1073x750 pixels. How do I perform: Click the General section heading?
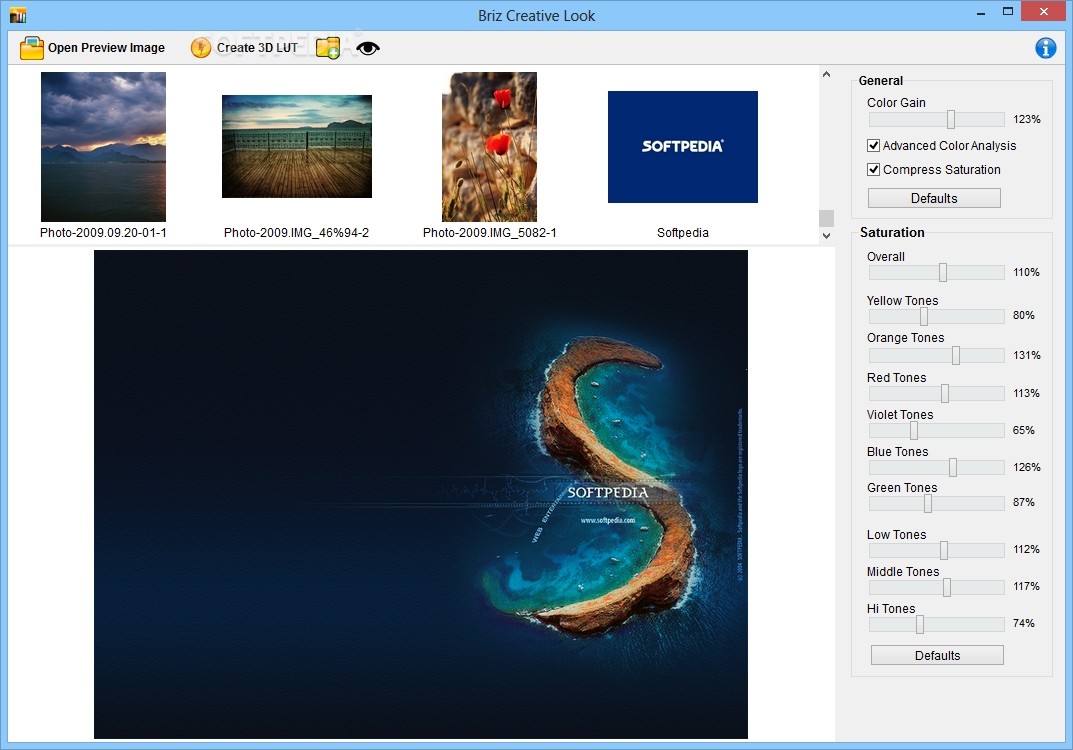[881, 81]
